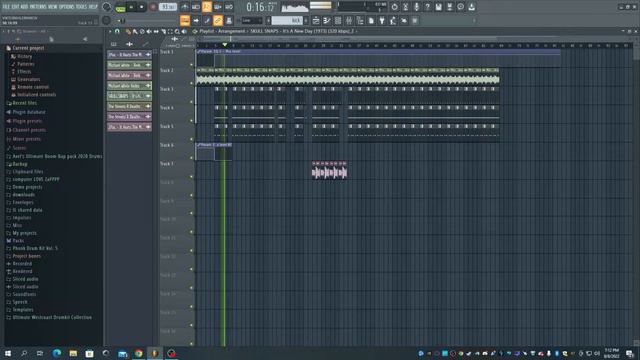The image size is (640, 360).
Task: Select the first picker item on Track 1 row
Action: pyautogui.click(x=129, y=55)
